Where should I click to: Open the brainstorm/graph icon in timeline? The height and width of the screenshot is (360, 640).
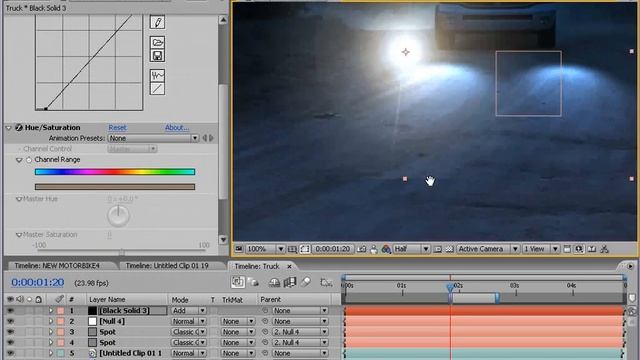326,282
